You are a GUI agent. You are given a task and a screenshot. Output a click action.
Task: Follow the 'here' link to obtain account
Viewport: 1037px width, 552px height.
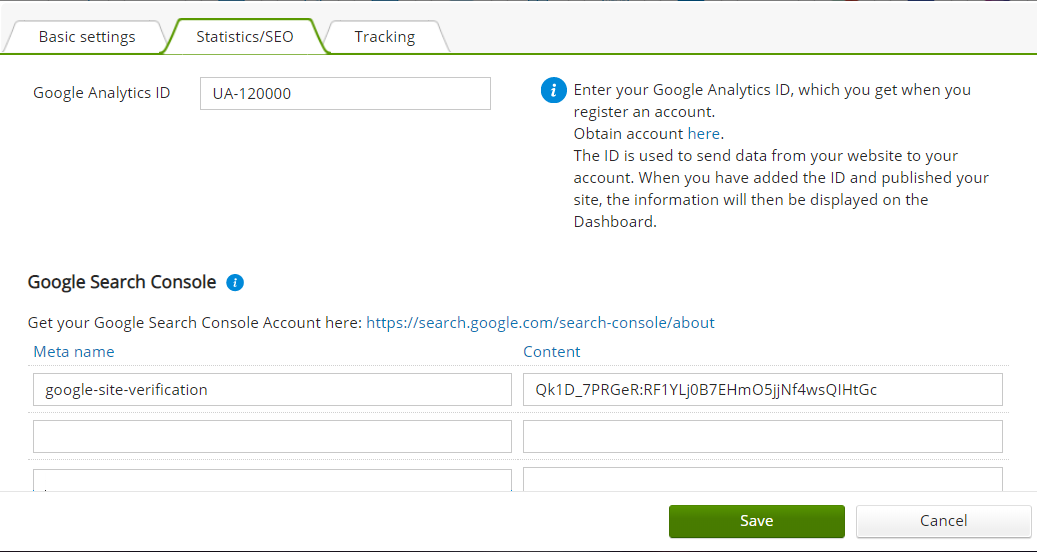(703, 134)
